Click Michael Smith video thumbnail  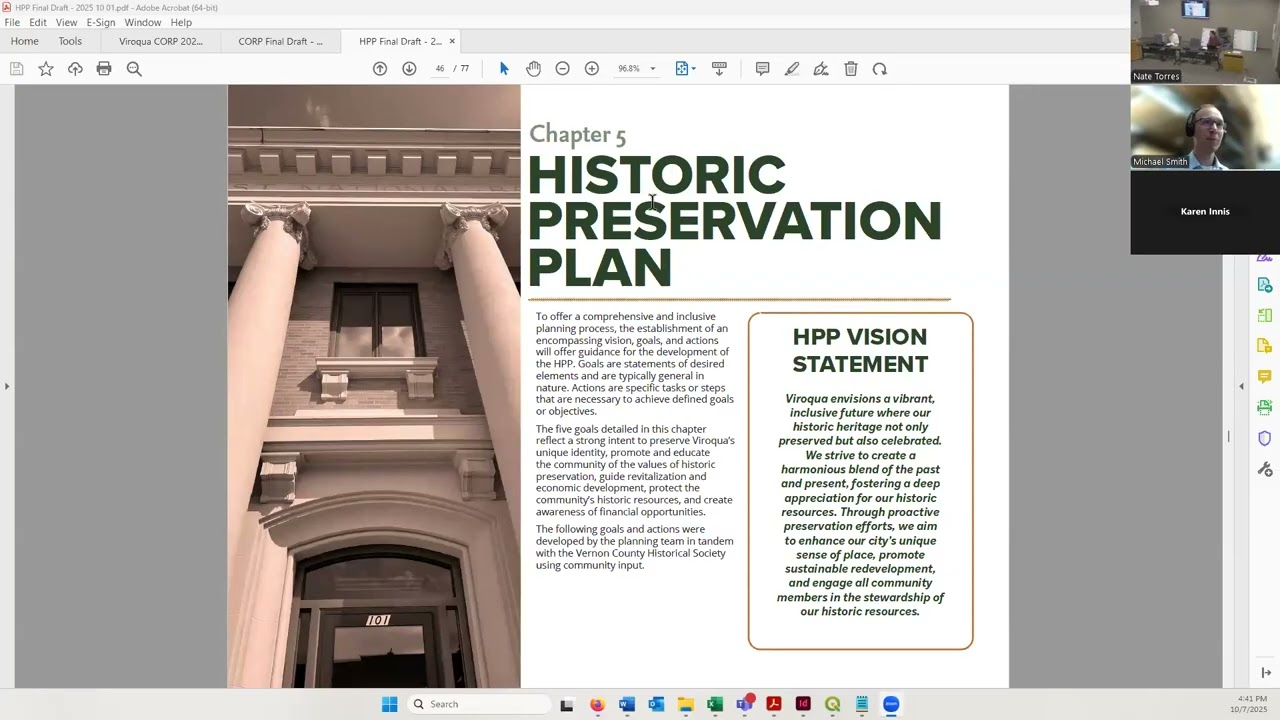(x=1205, y=127)
